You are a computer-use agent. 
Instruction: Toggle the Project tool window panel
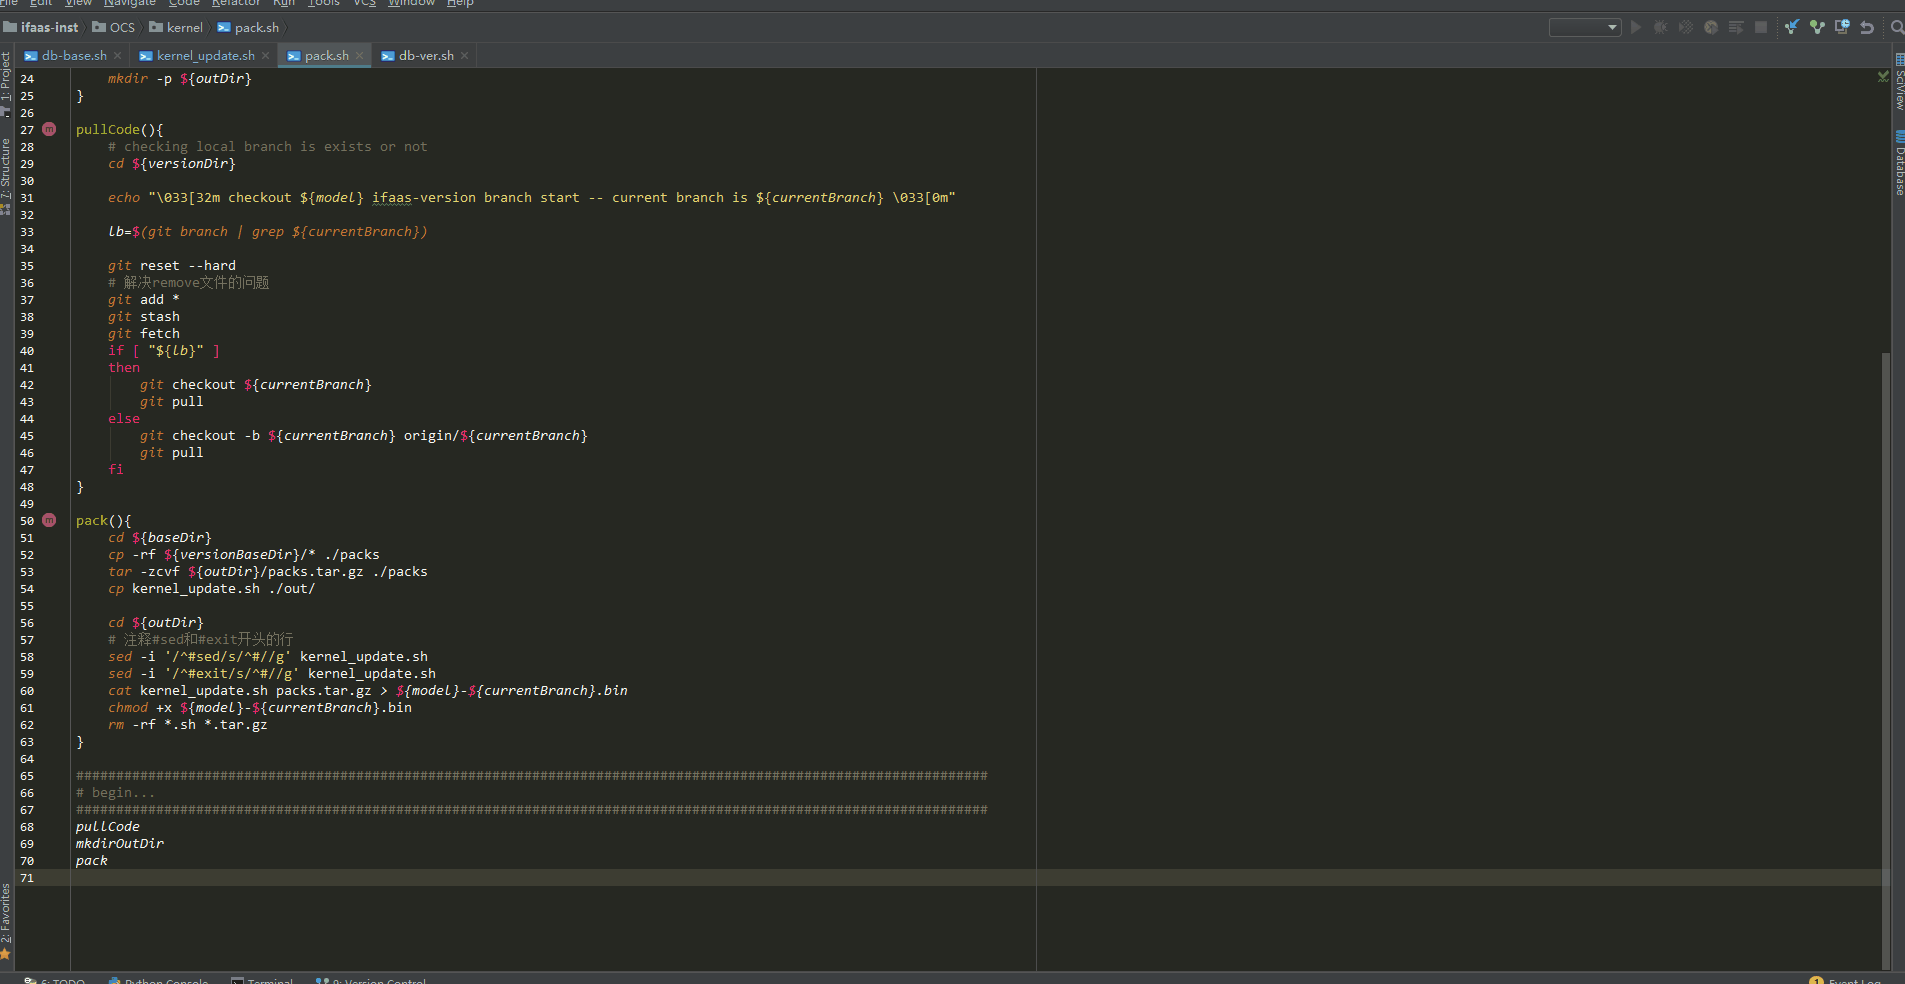(6, 78)
